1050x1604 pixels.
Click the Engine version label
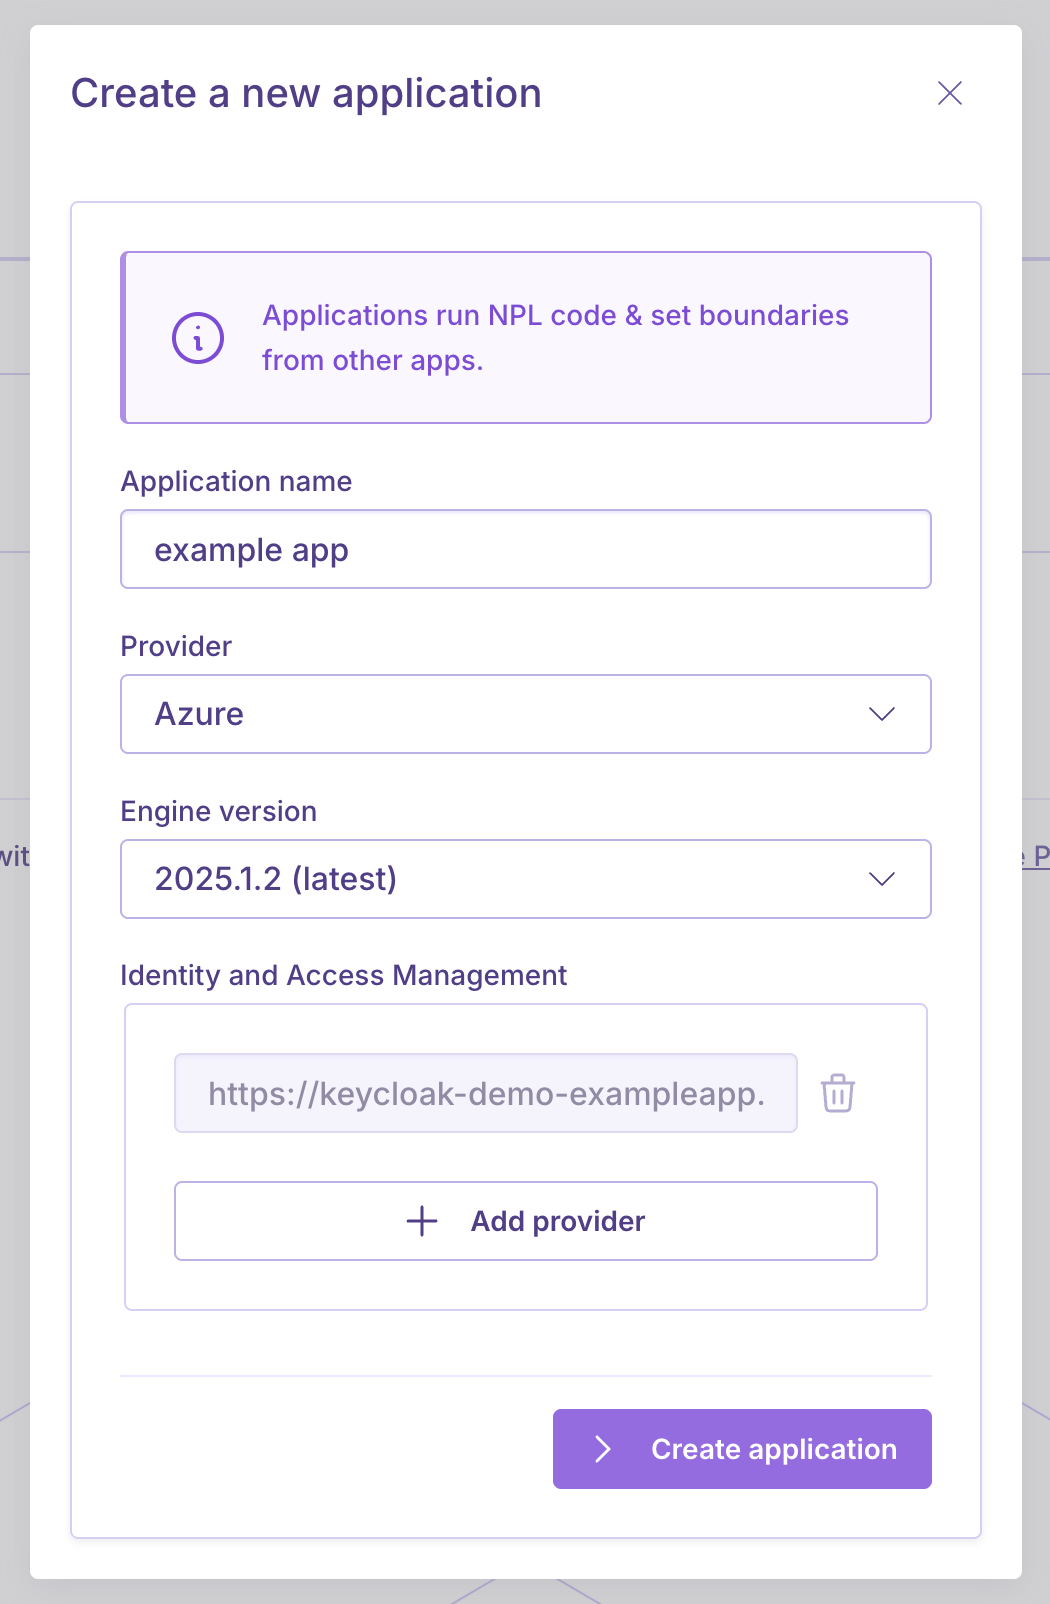coord(218,811)
